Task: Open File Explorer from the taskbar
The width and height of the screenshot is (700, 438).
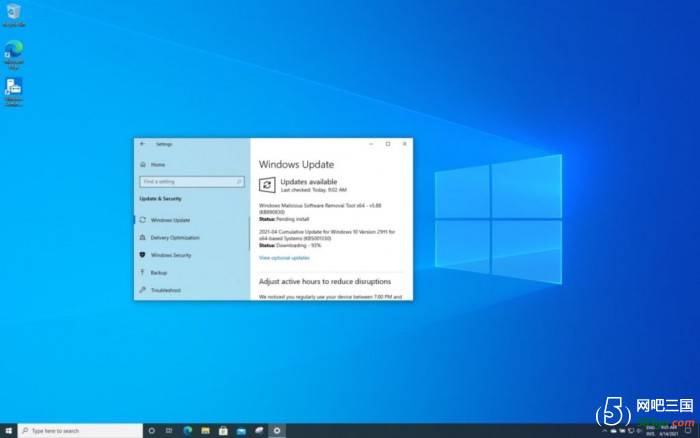Action: [205, 430]
